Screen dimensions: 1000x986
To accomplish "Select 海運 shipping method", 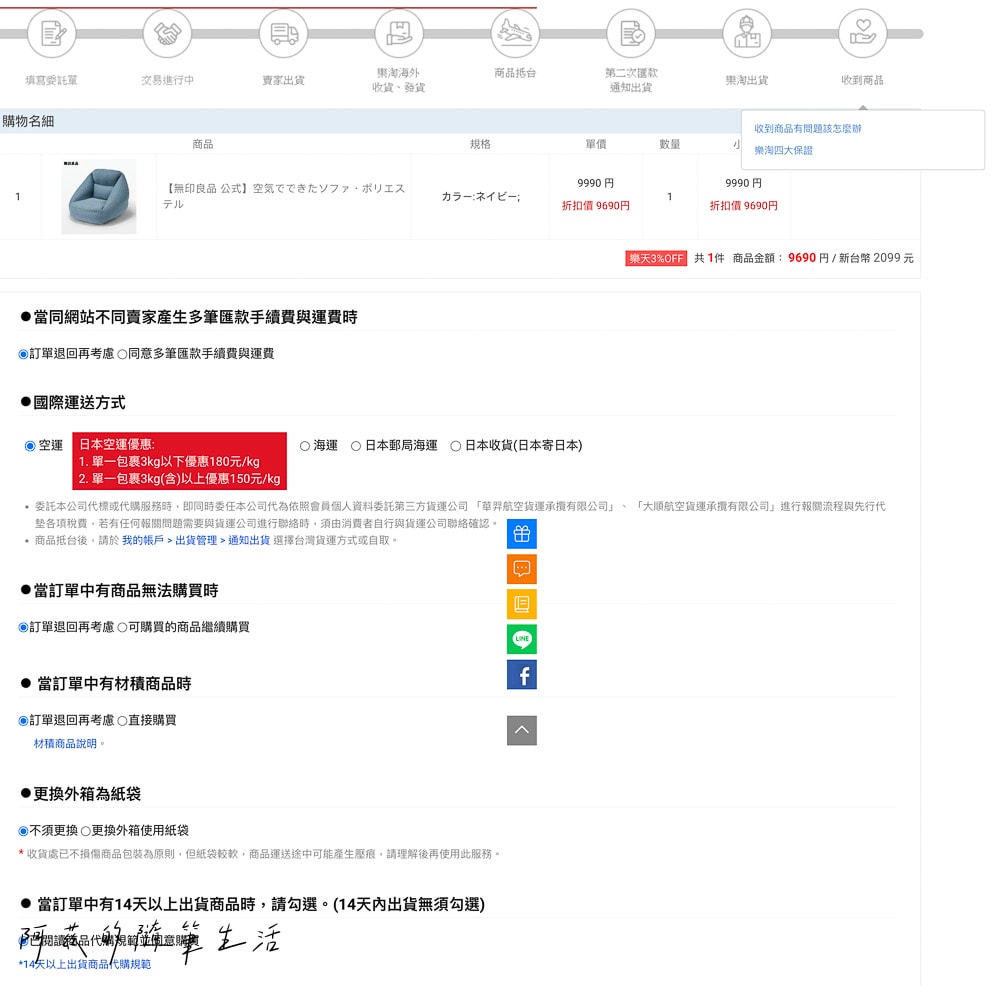I will 305,446.
